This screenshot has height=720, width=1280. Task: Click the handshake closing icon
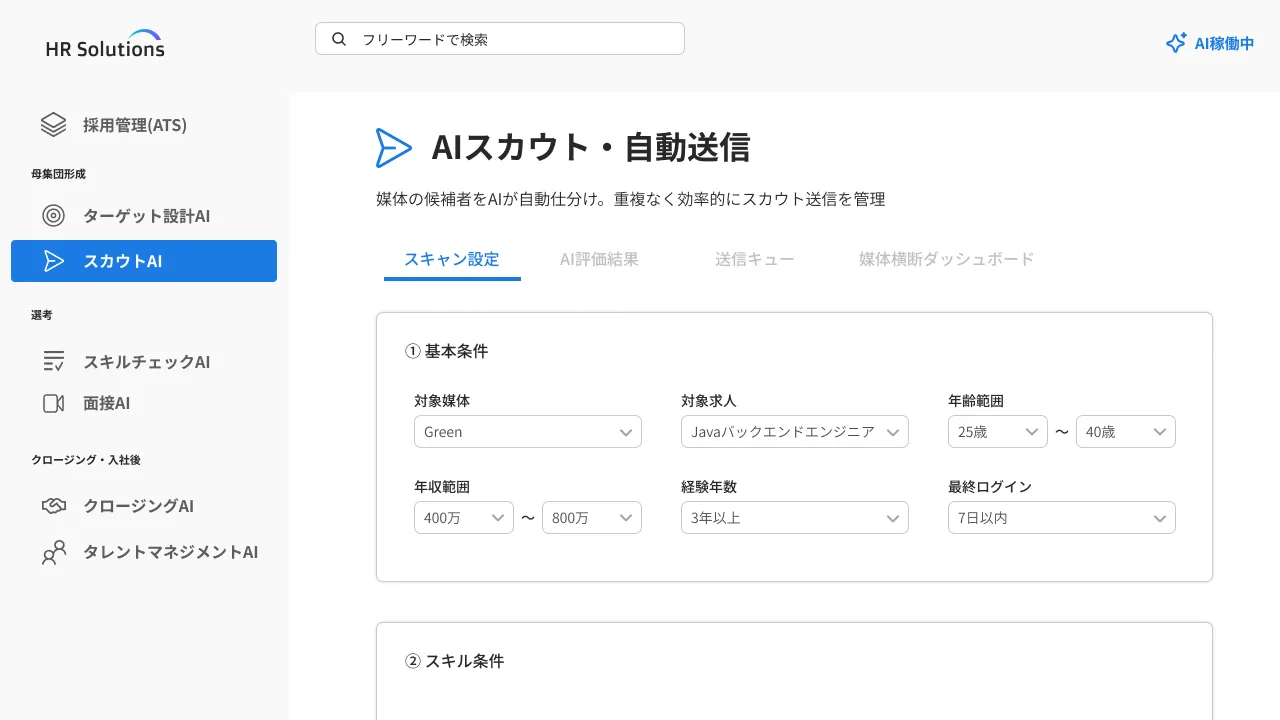(54, 506)
